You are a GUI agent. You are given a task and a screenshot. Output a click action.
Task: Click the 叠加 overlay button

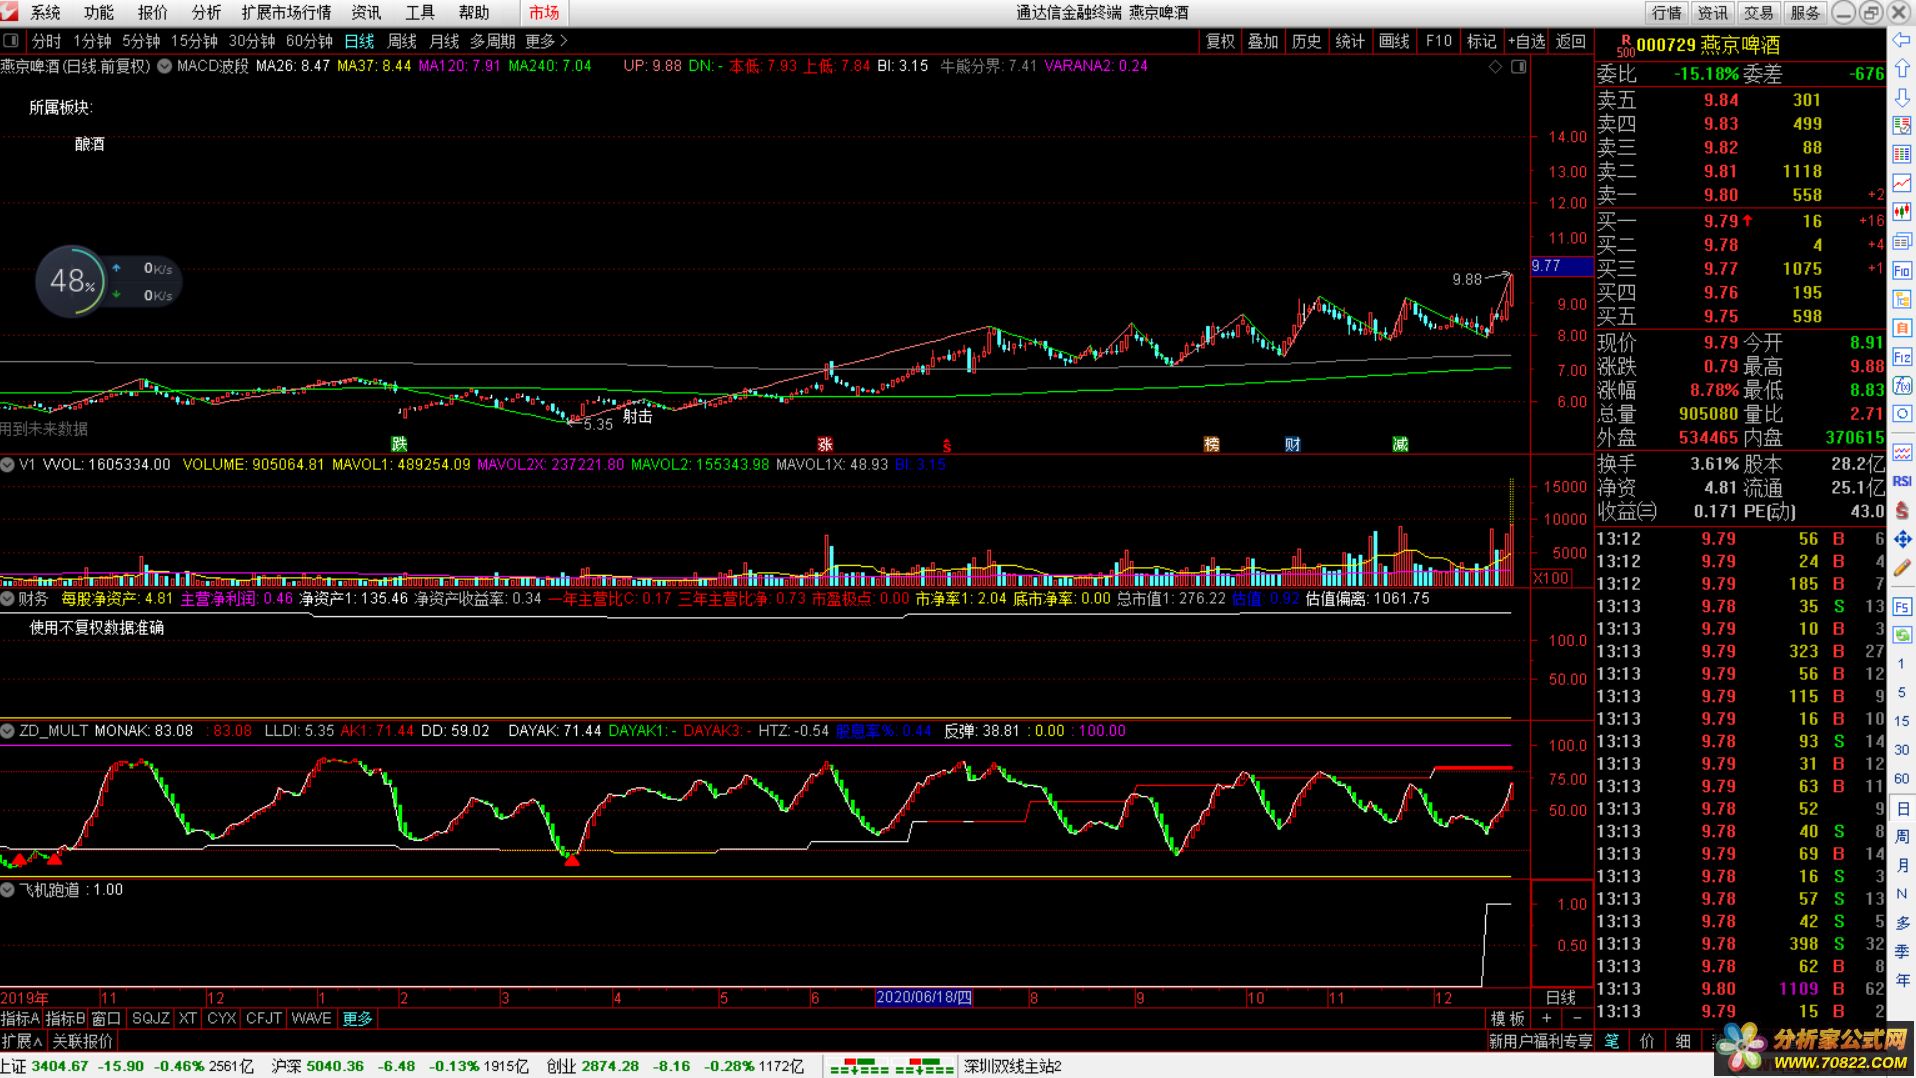(x=1263, y=41)
